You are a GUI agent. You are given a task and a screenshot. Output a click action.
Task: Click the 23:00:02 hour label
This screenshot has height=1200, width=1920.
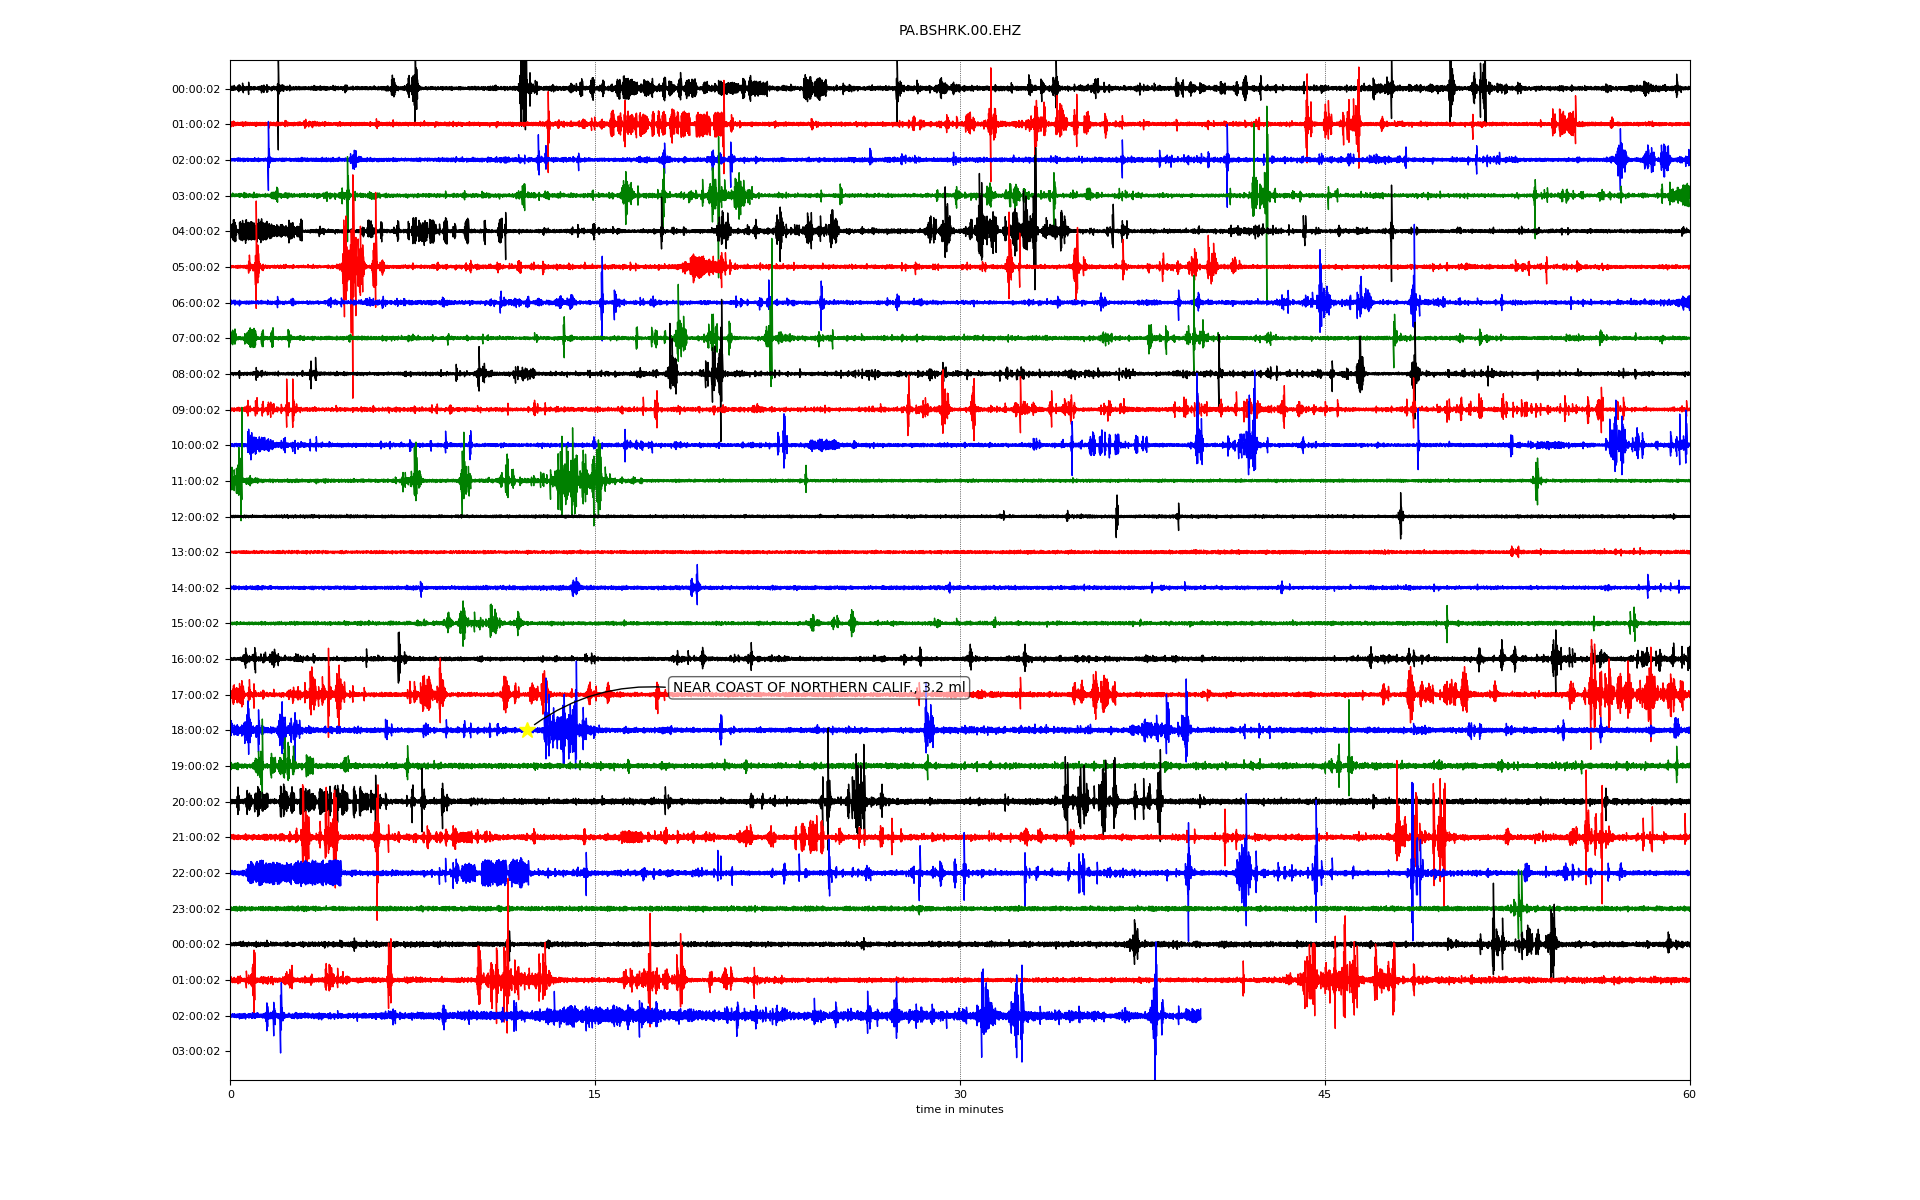tap(195, 910)
